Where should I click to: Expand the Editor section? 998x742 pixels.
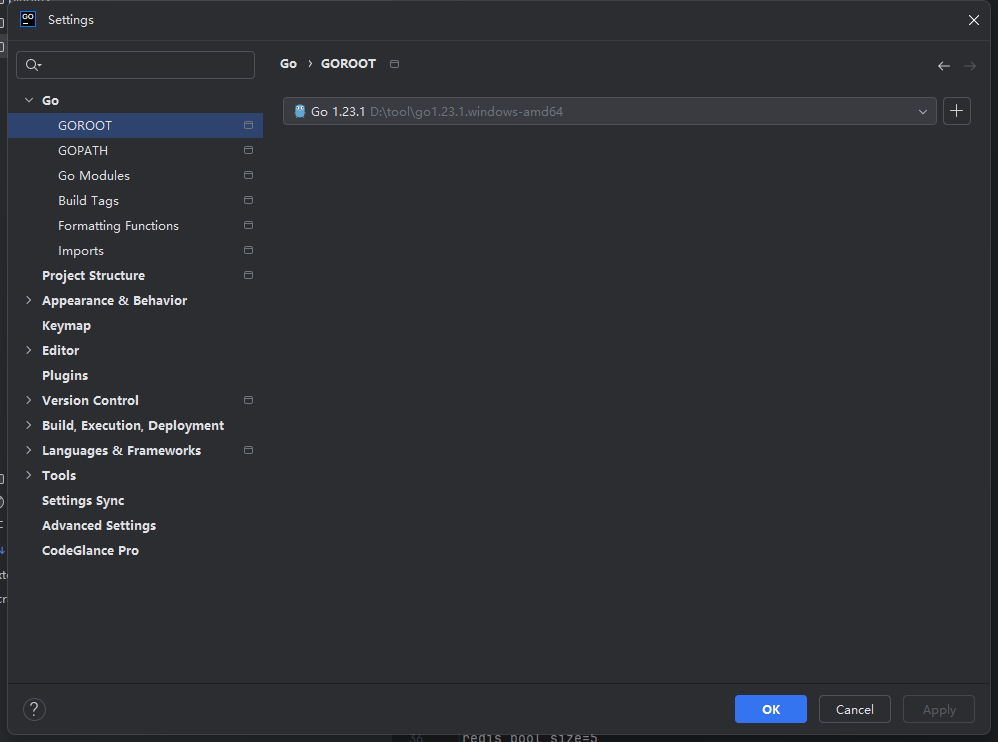coord(29,351)
